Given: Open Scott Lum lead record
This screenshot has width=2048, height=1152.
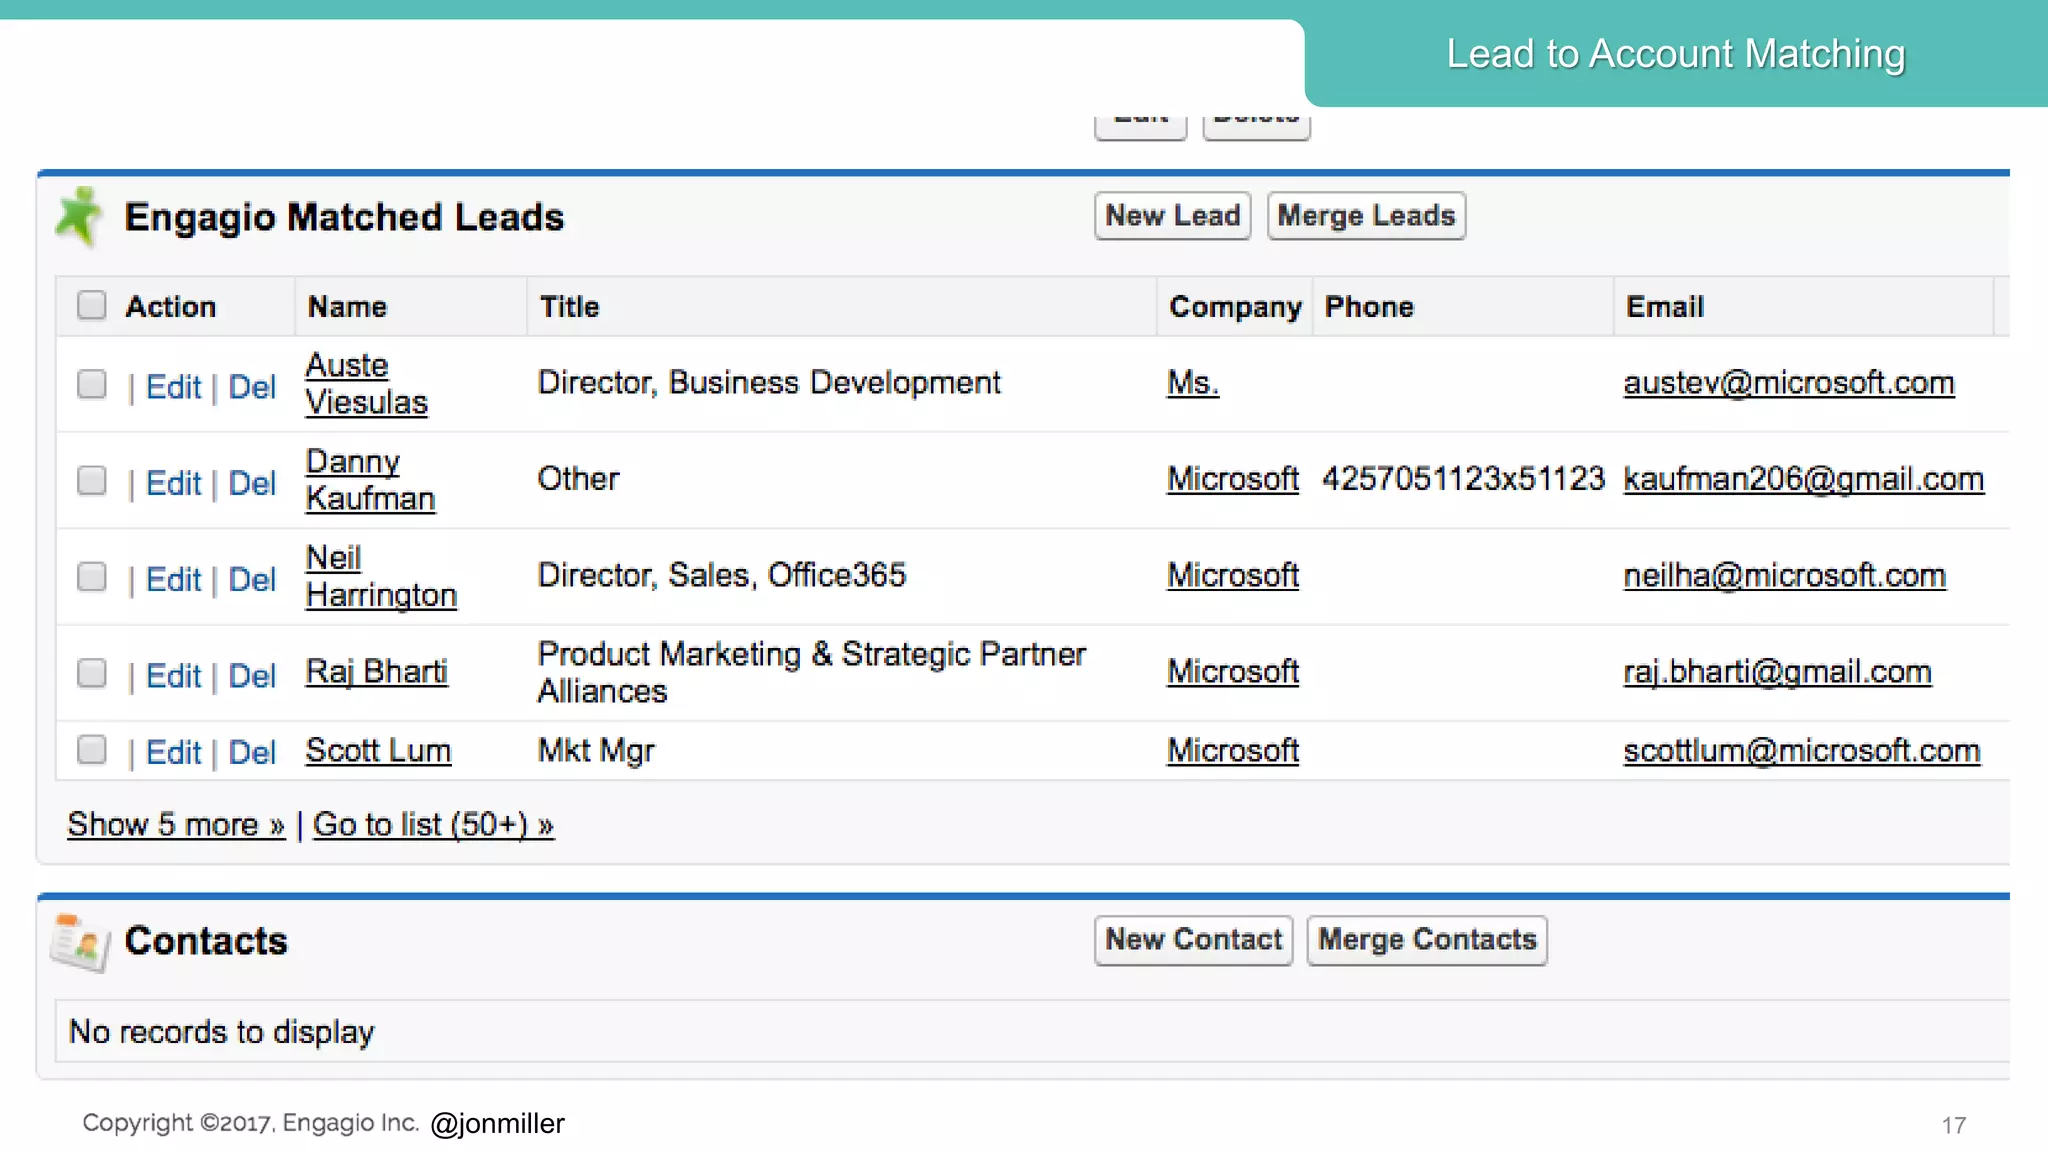Looking at the screenshot, I should [378, 750].
